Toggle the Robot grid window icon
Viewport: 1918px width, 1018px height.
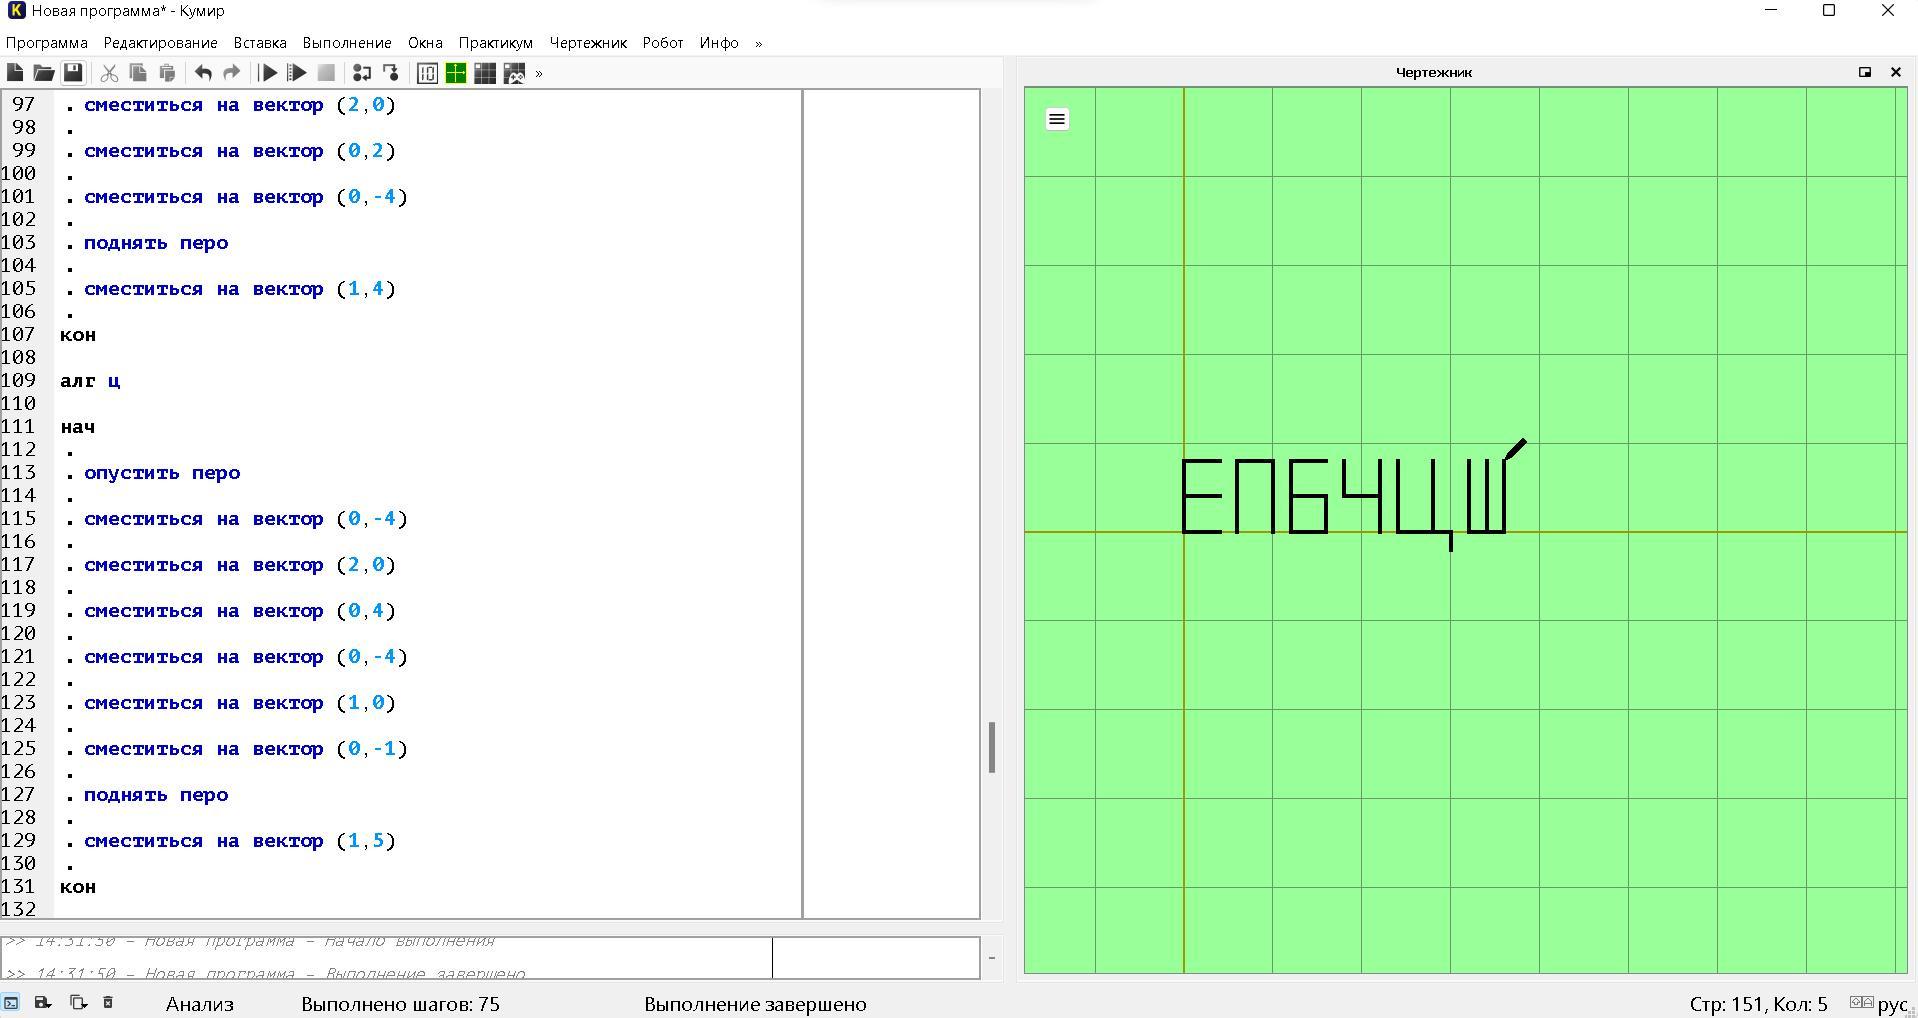485,73
